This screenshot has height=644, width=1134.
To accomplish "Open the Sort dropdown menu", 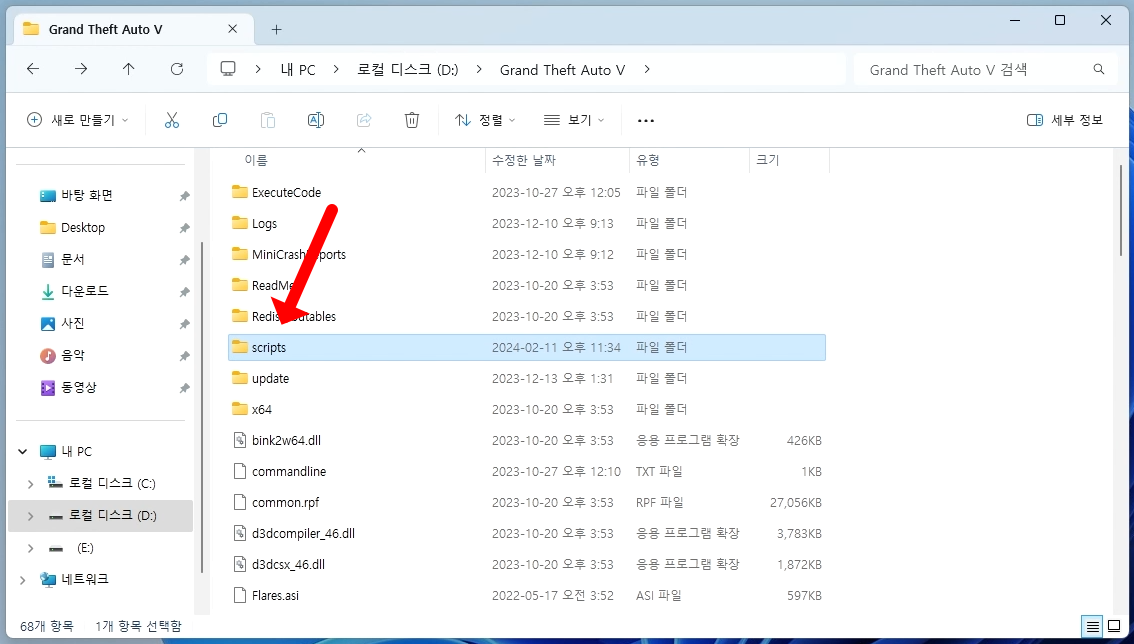I will 485,120.
